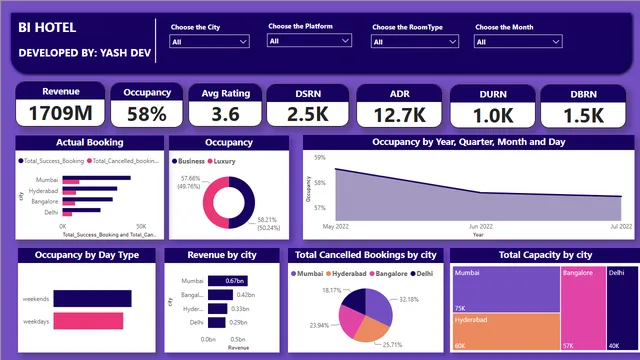Open the Choose the RoomType dropdown
Viewport: 640px width, 360px height.
415,42
